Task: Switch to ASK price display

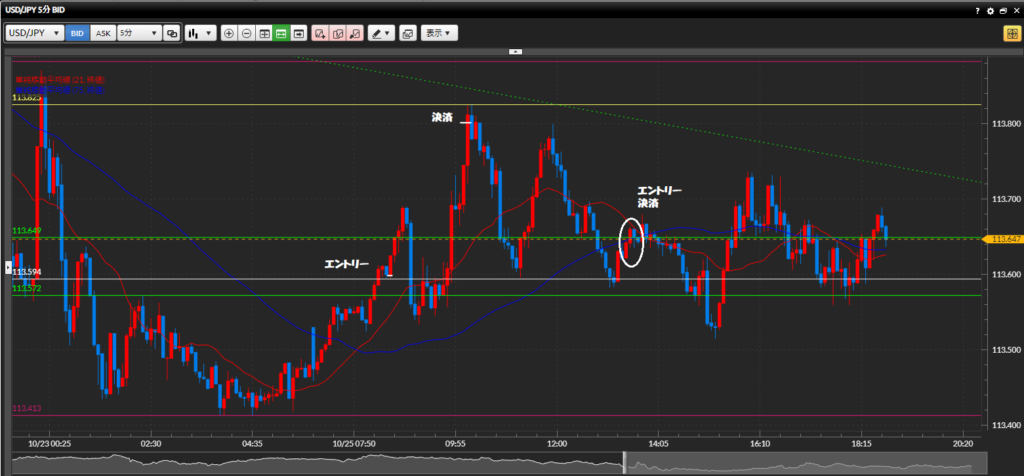Action: 103,33
